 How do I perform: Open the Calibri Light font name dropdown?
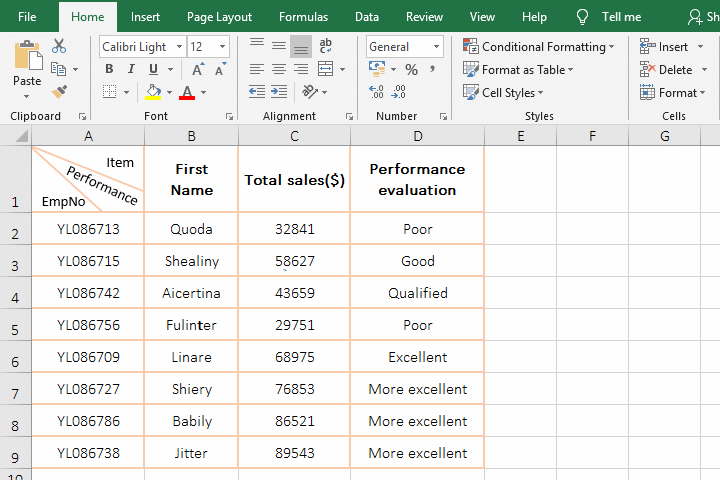178,47
